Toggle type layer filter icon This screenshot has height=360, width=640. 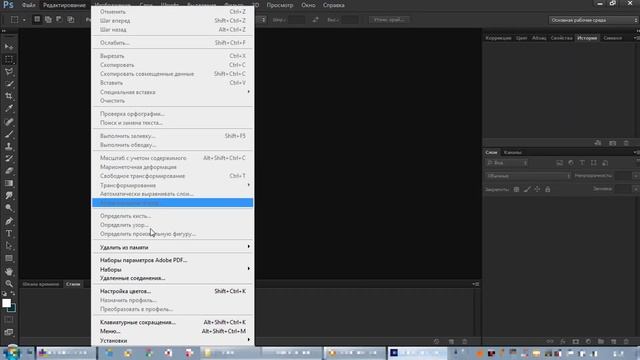[582, 163]
